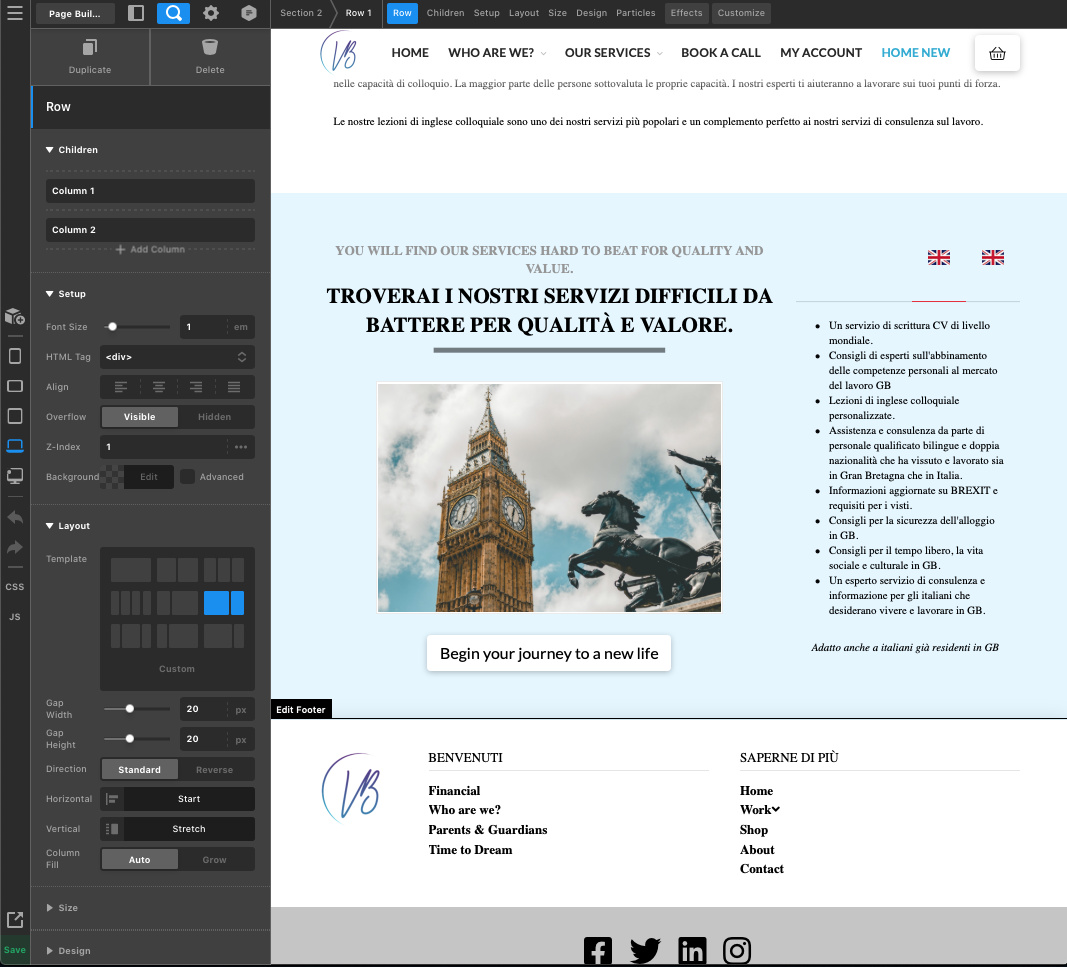Expand the Size section

68,908
